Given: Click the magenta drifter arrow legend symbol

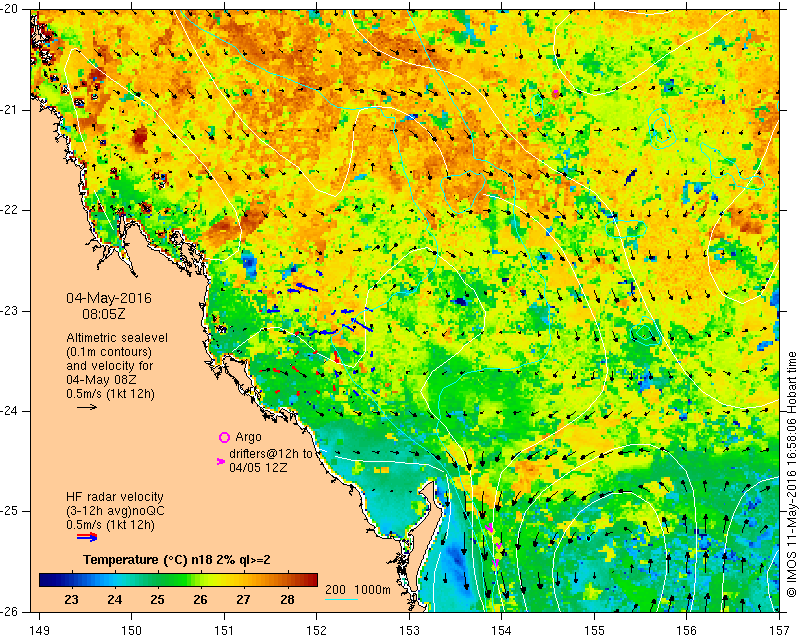Looking at the screenshot, I should click(x=221, y=461).
